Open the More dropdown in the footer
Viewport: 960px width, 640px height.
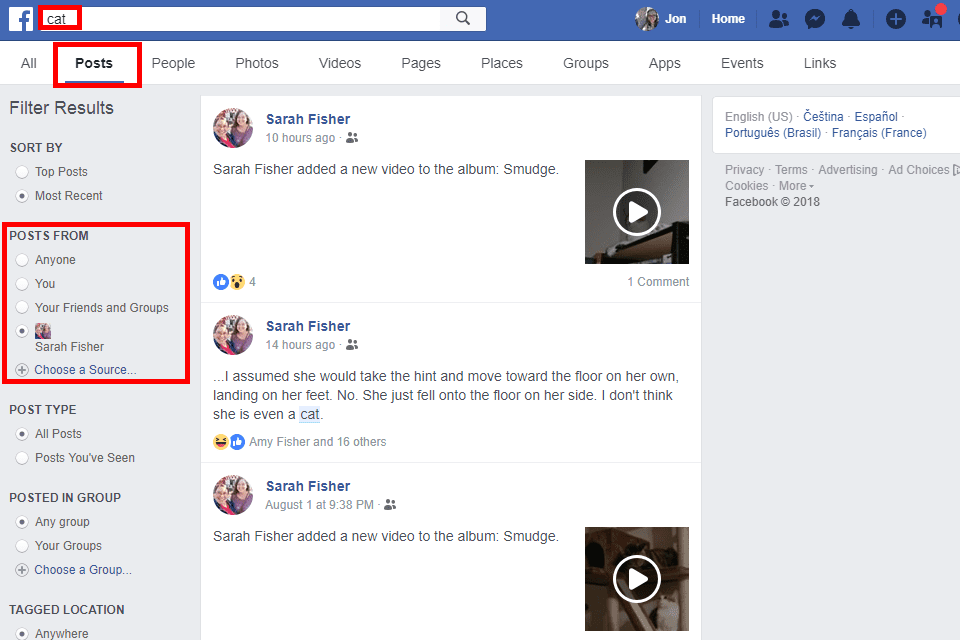(794, 185)
